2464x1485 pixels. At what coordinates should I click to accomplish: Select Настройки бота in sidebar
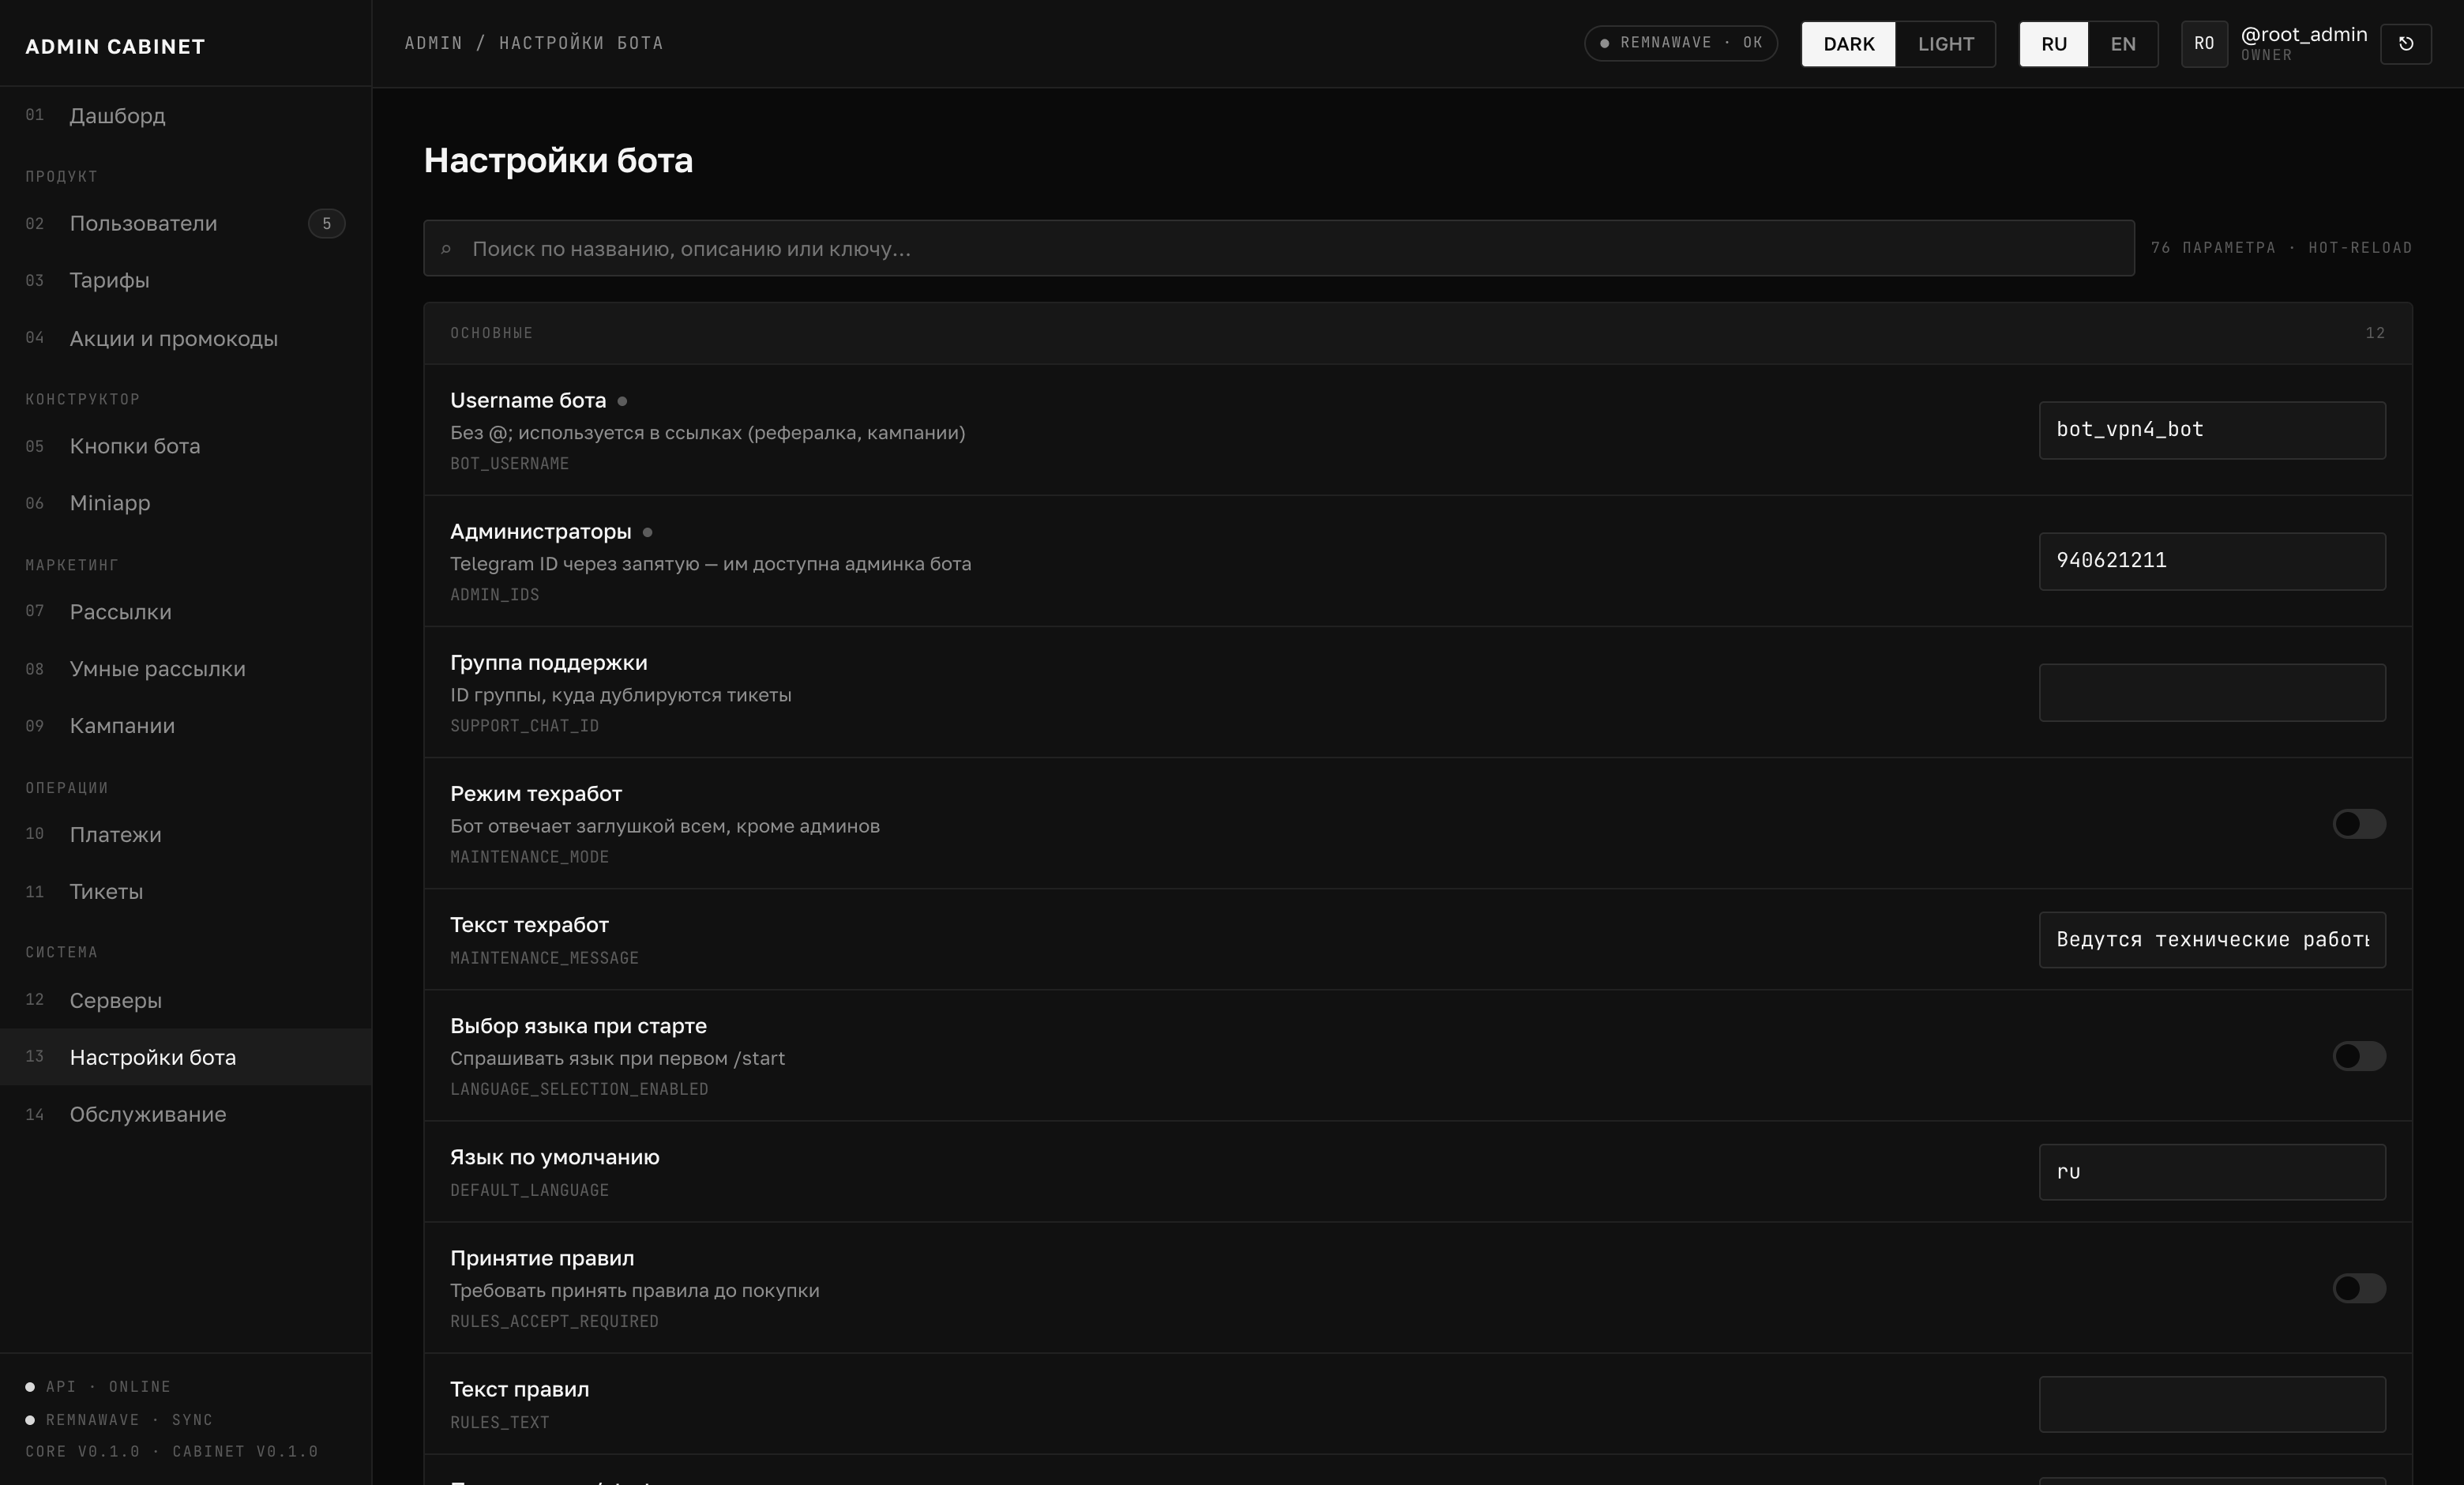tap(185, 1057)
